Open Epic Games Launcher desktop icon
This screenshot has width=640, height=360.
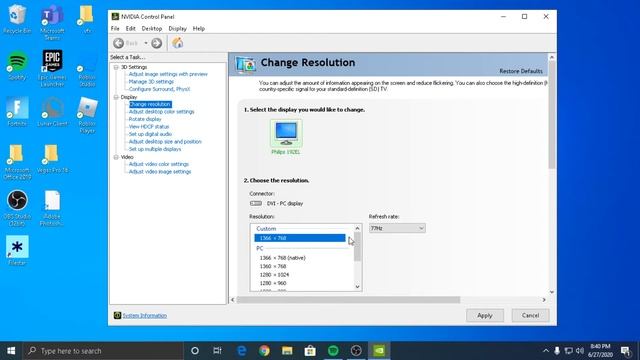52,69
